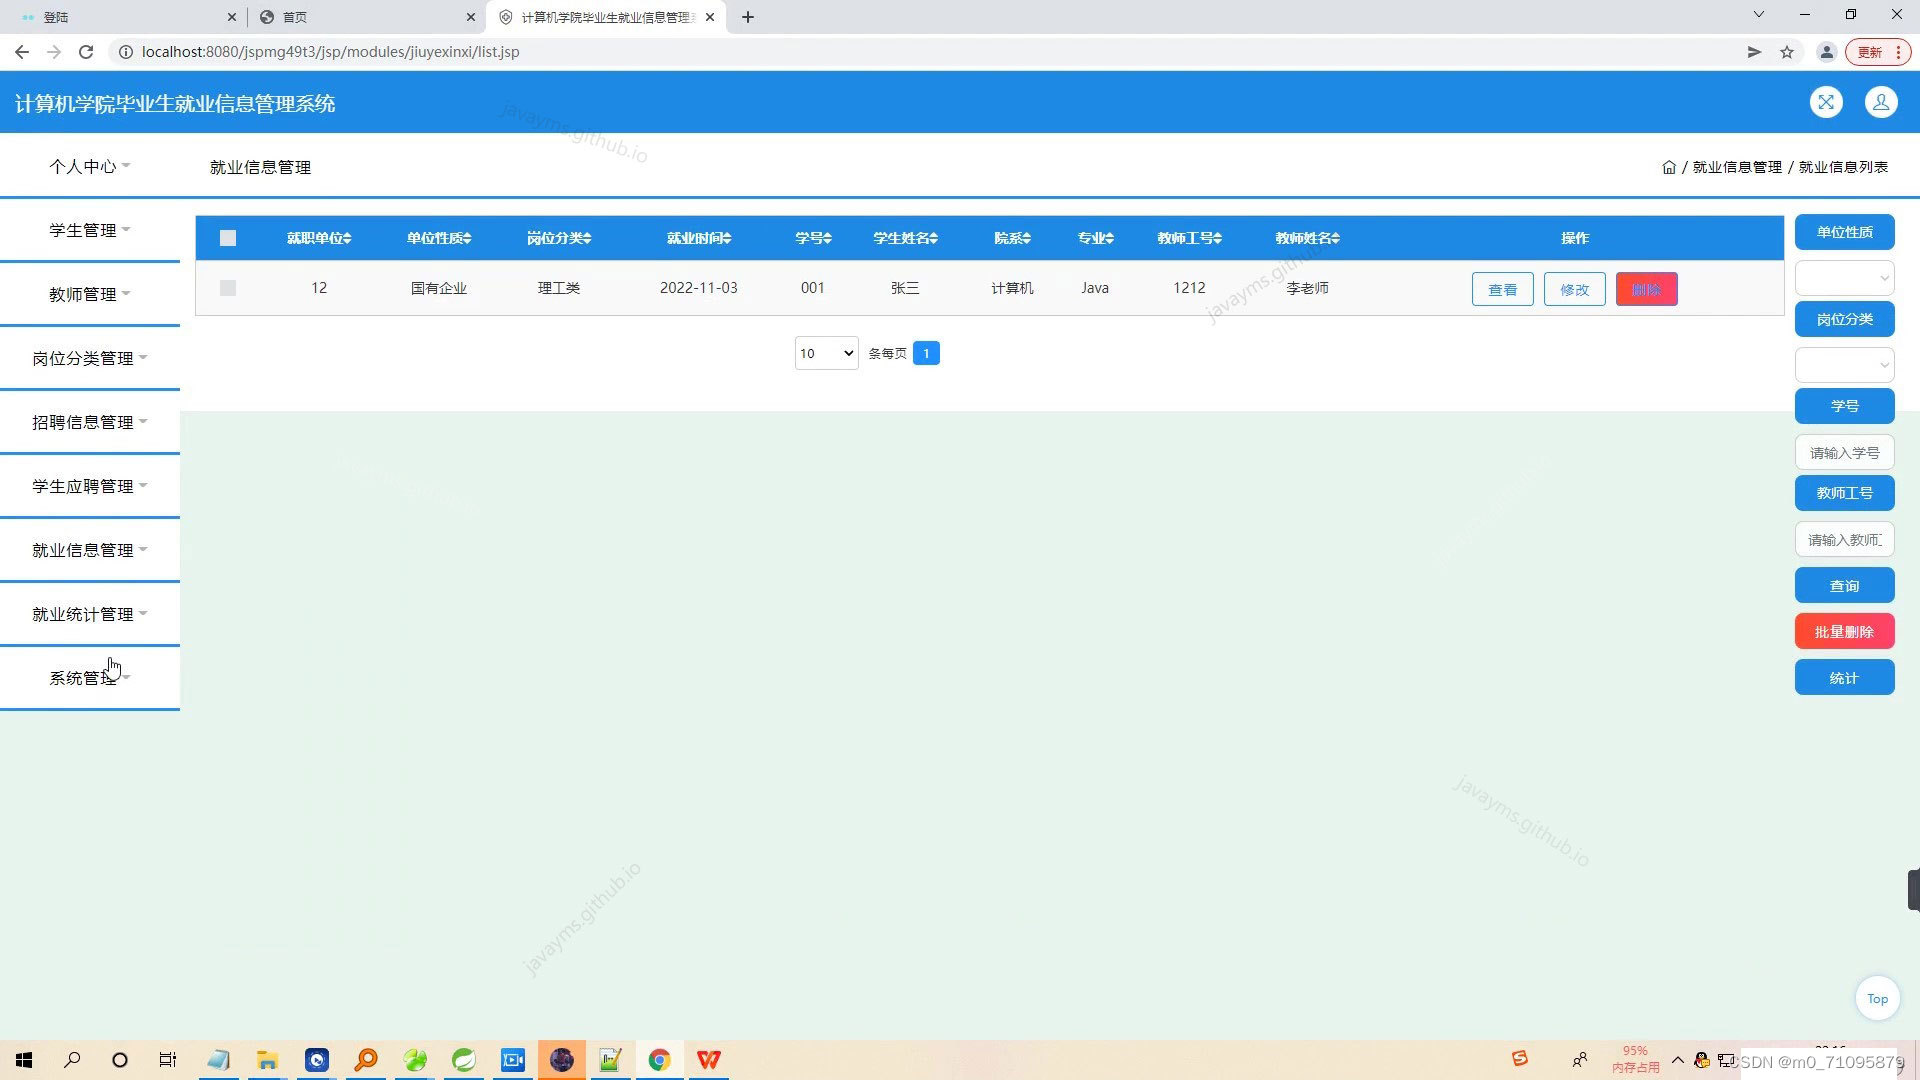Screen dimensions: 1920x1080
Task: Click the home icon in breadcrumb
Action: (x=1668, y=167)
